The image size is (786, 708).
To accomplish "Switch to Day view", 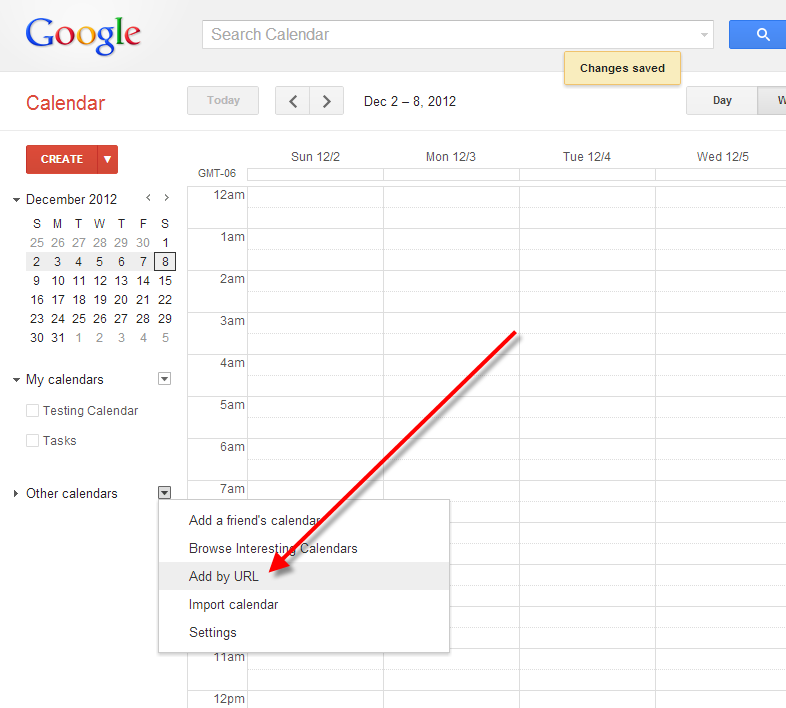I will pos(722,101).
